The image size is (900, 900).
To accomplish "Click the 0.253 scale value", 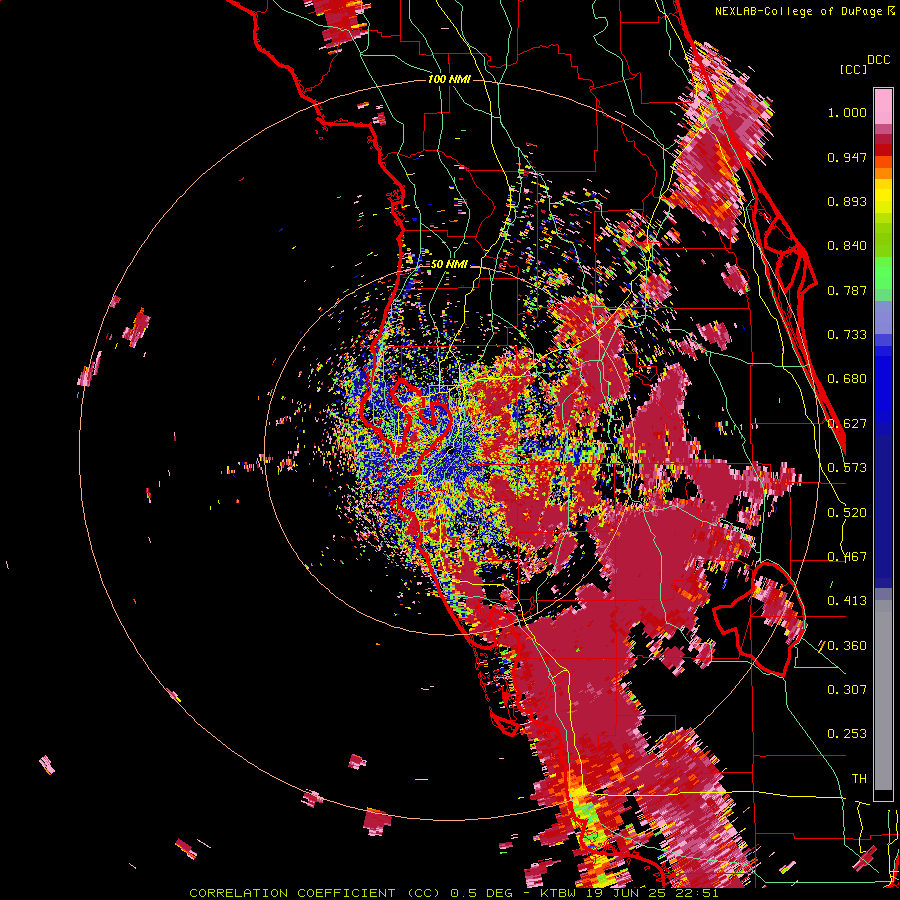I will click(847, 734).
